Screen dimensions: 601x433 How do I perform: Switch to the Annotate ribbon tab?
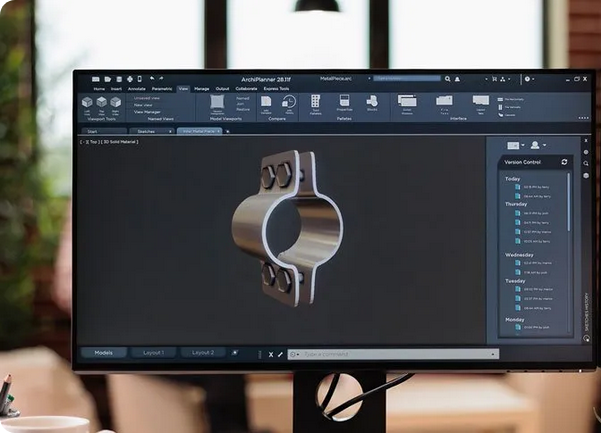[136, 89]
